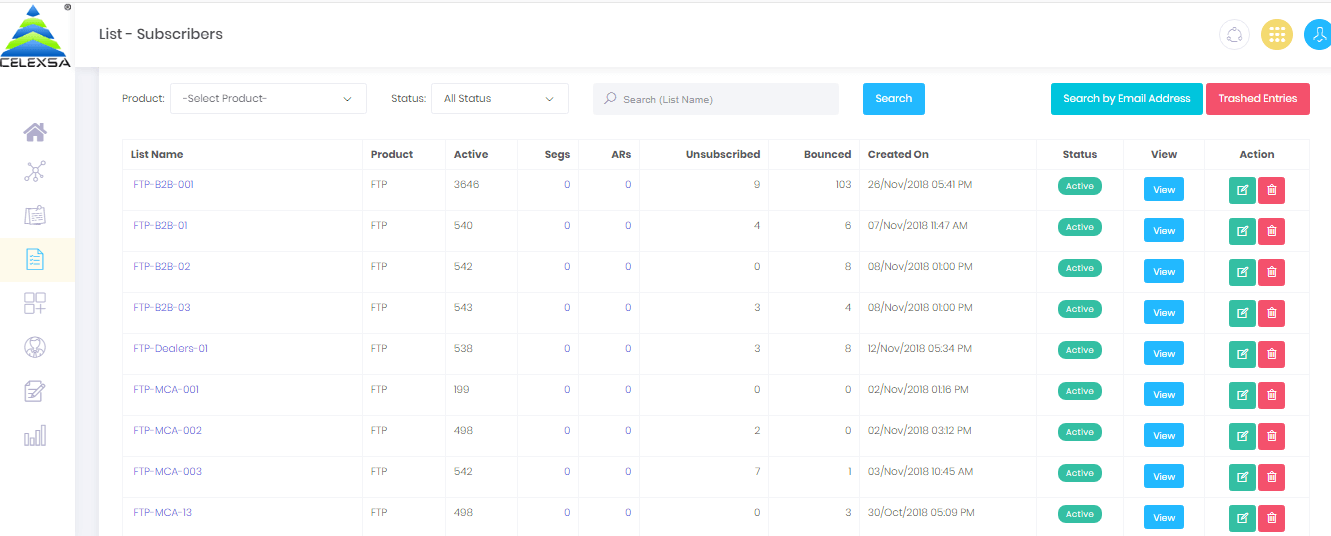Screen dimensions: 1331x536
Task: Click the refresh circle icon in header
Action: coord(1234,35)
